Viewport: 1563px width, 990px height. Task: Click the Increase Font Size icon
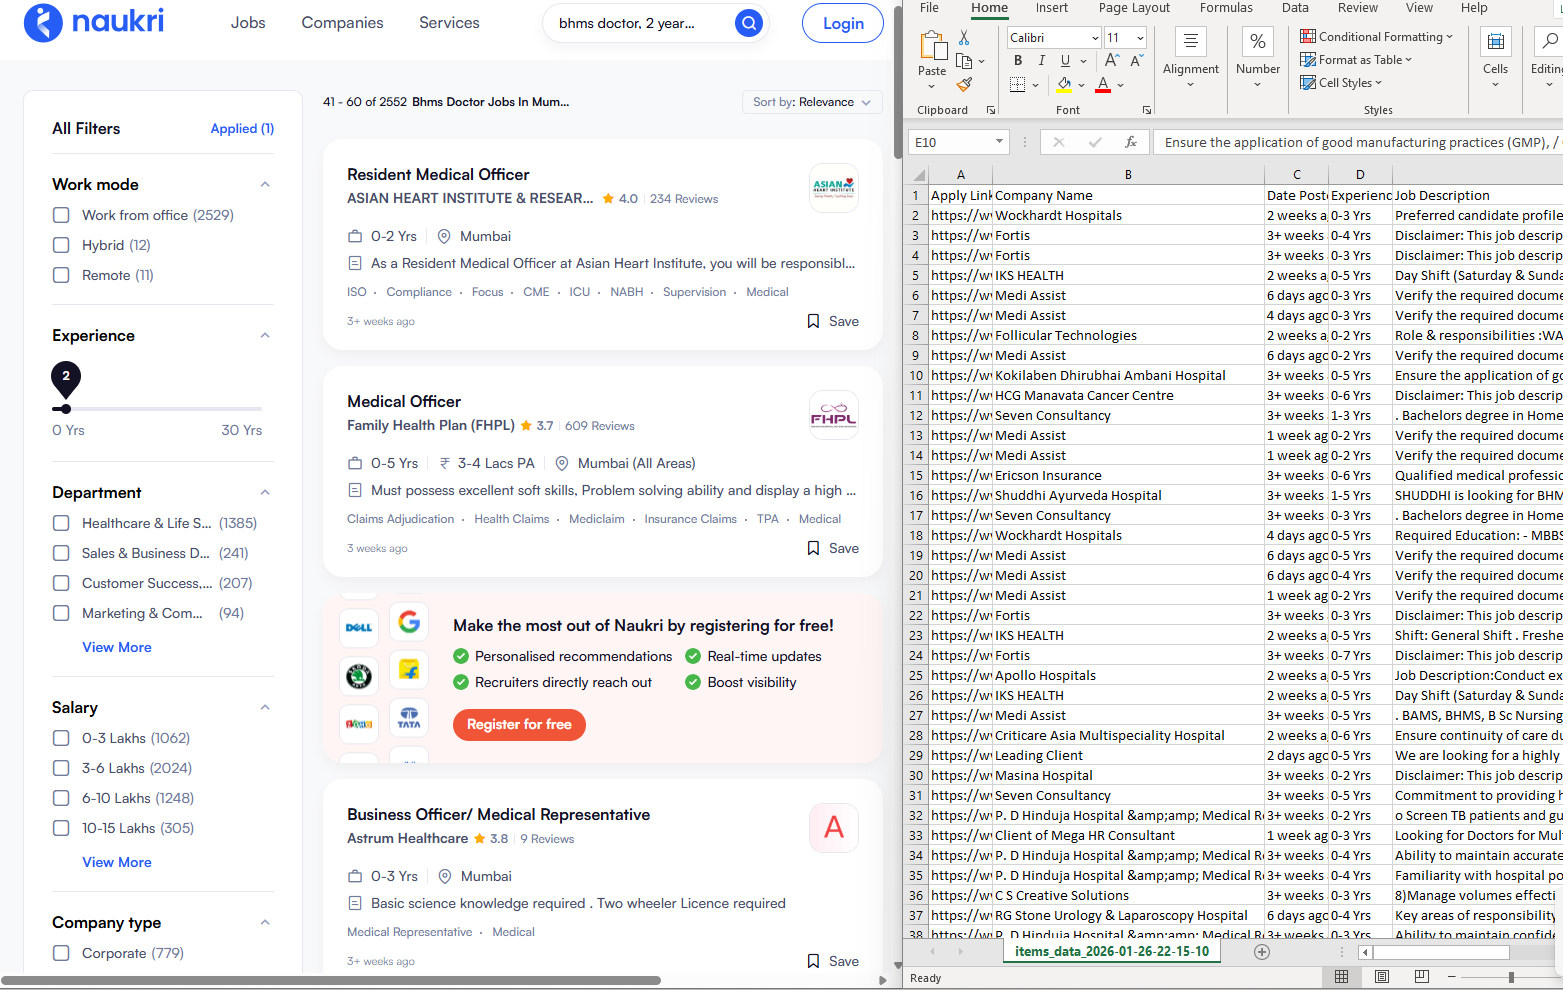1112,61
